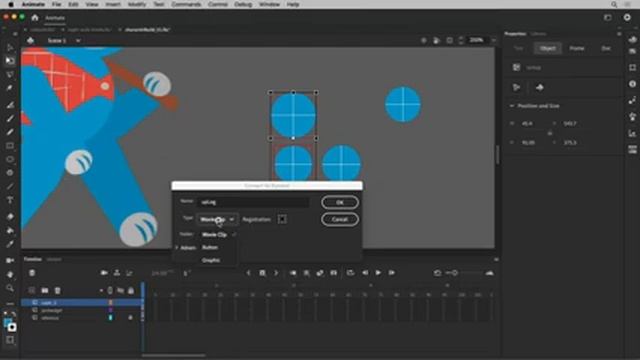Delete layer with timeline trash icon
The image size is (640, 360).
pos(58,291)
